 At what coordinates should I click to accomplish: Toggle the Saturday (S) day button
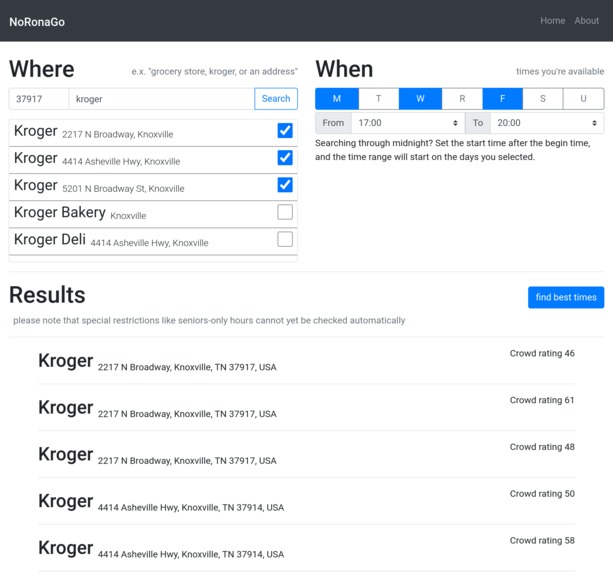[543, 98]
